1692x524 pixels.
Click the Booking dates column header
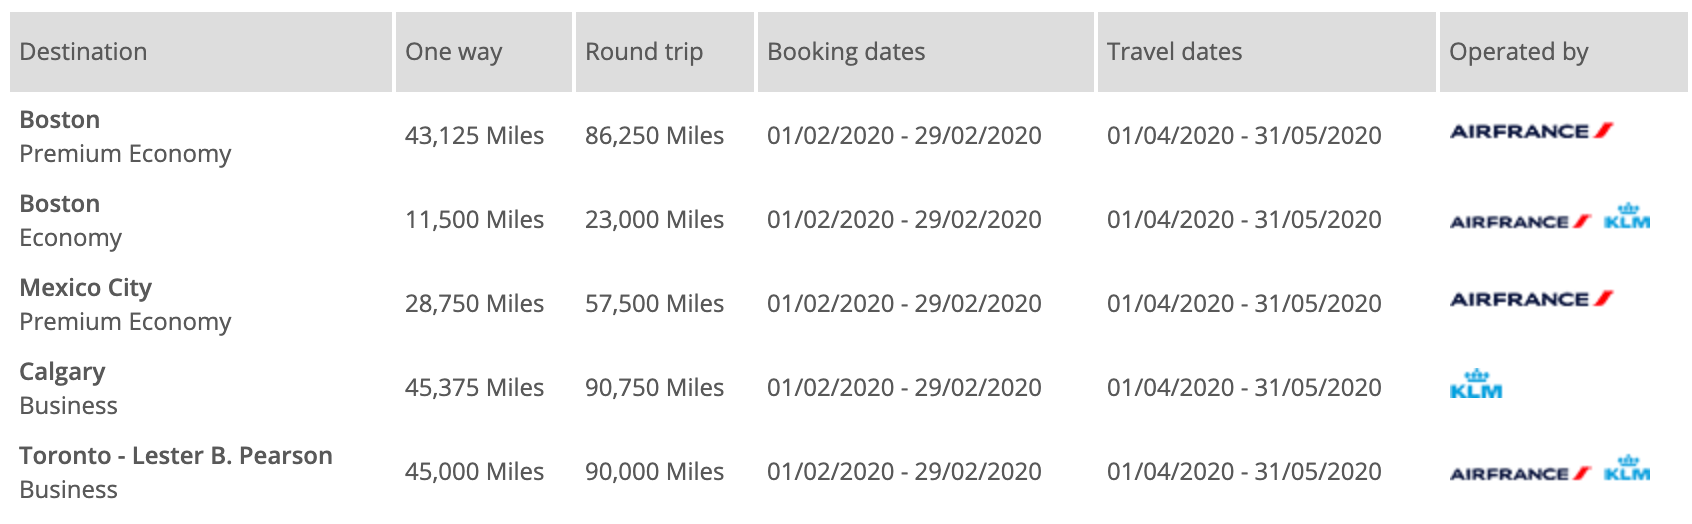point(846,52)
